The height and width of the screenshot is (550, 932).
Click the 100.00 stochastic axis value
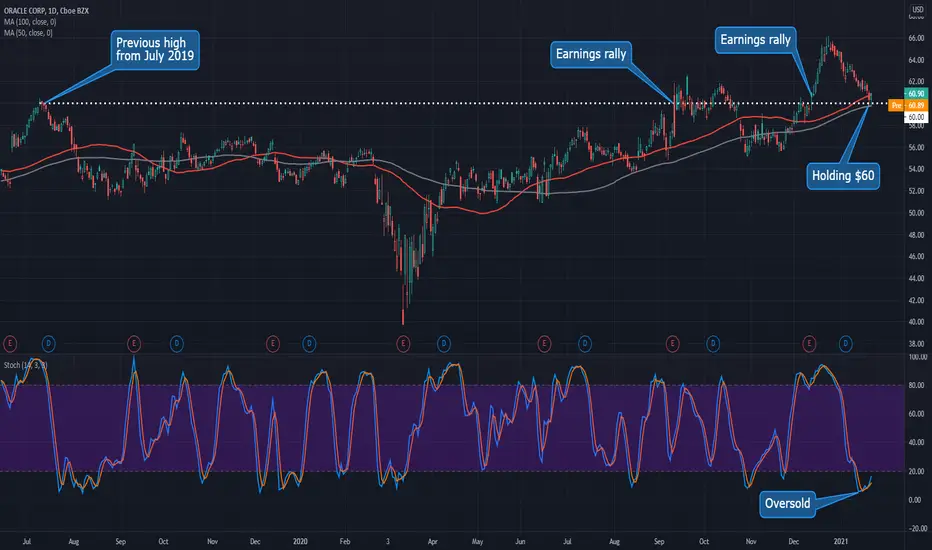[917, 357]
